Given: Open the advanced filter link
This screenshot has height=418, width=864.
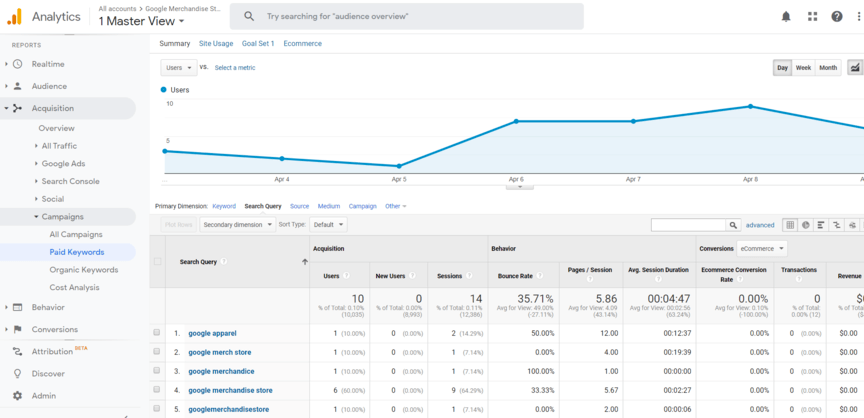Looking at the screenshot, I should [x=760, y=225].
